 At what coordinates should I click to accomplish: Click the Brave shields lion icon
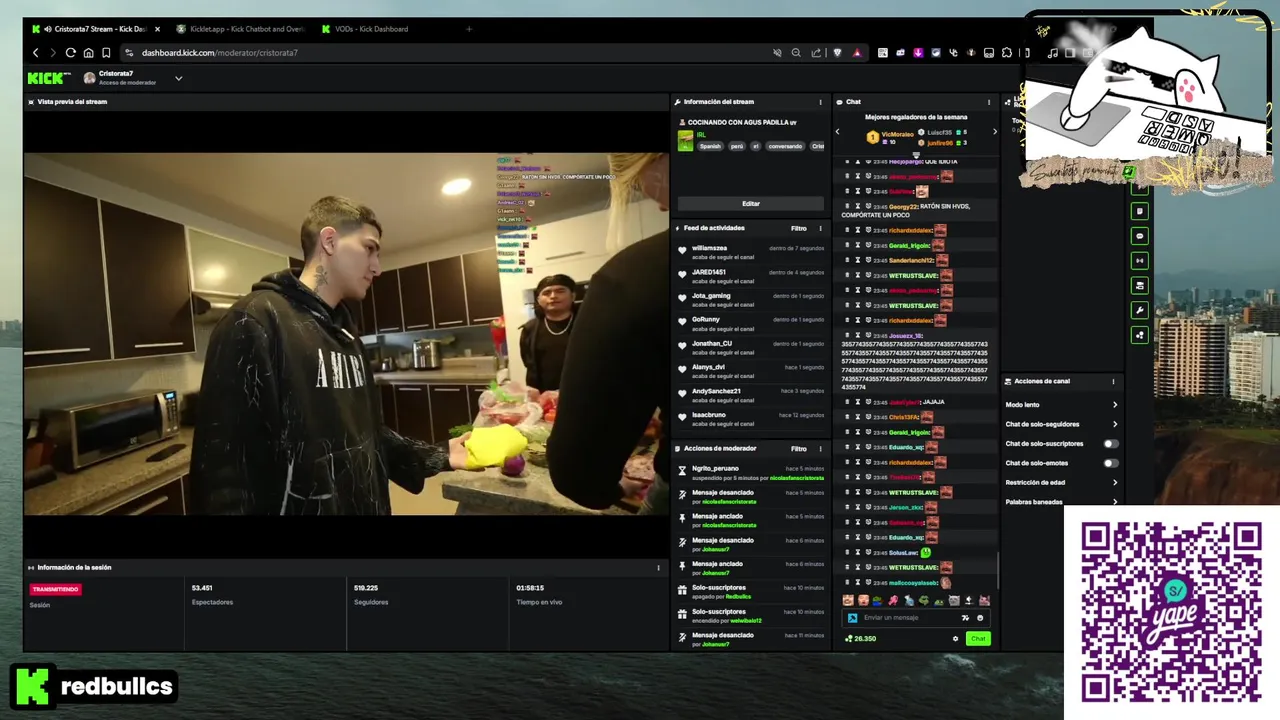[838, 53]
